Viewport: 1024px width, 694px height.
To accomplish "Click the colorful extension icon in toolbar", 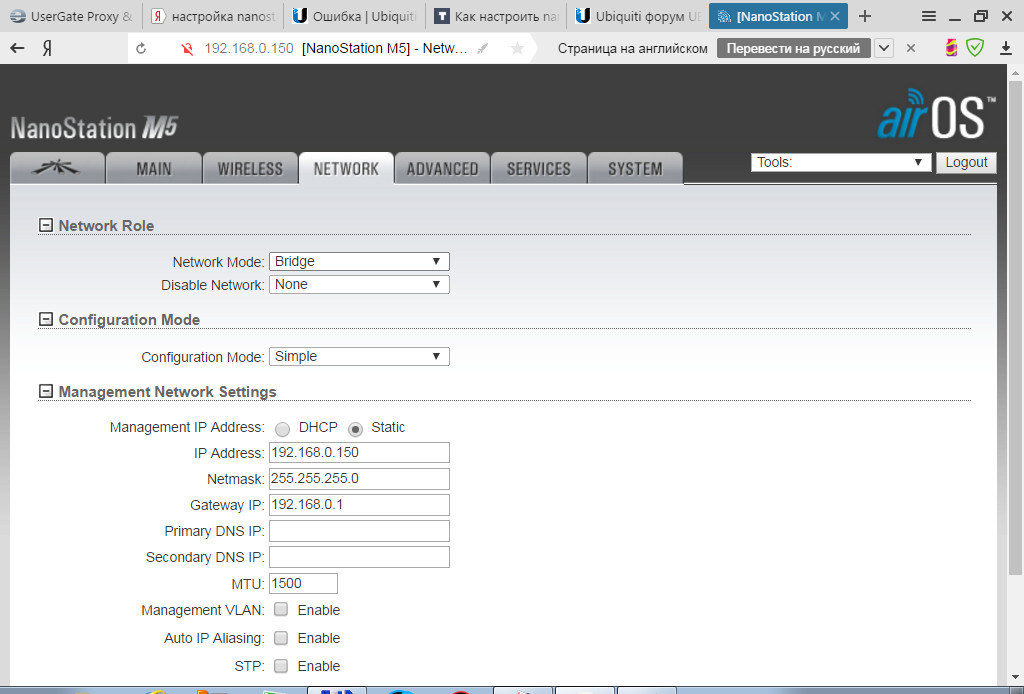I will tap(952, 48).
